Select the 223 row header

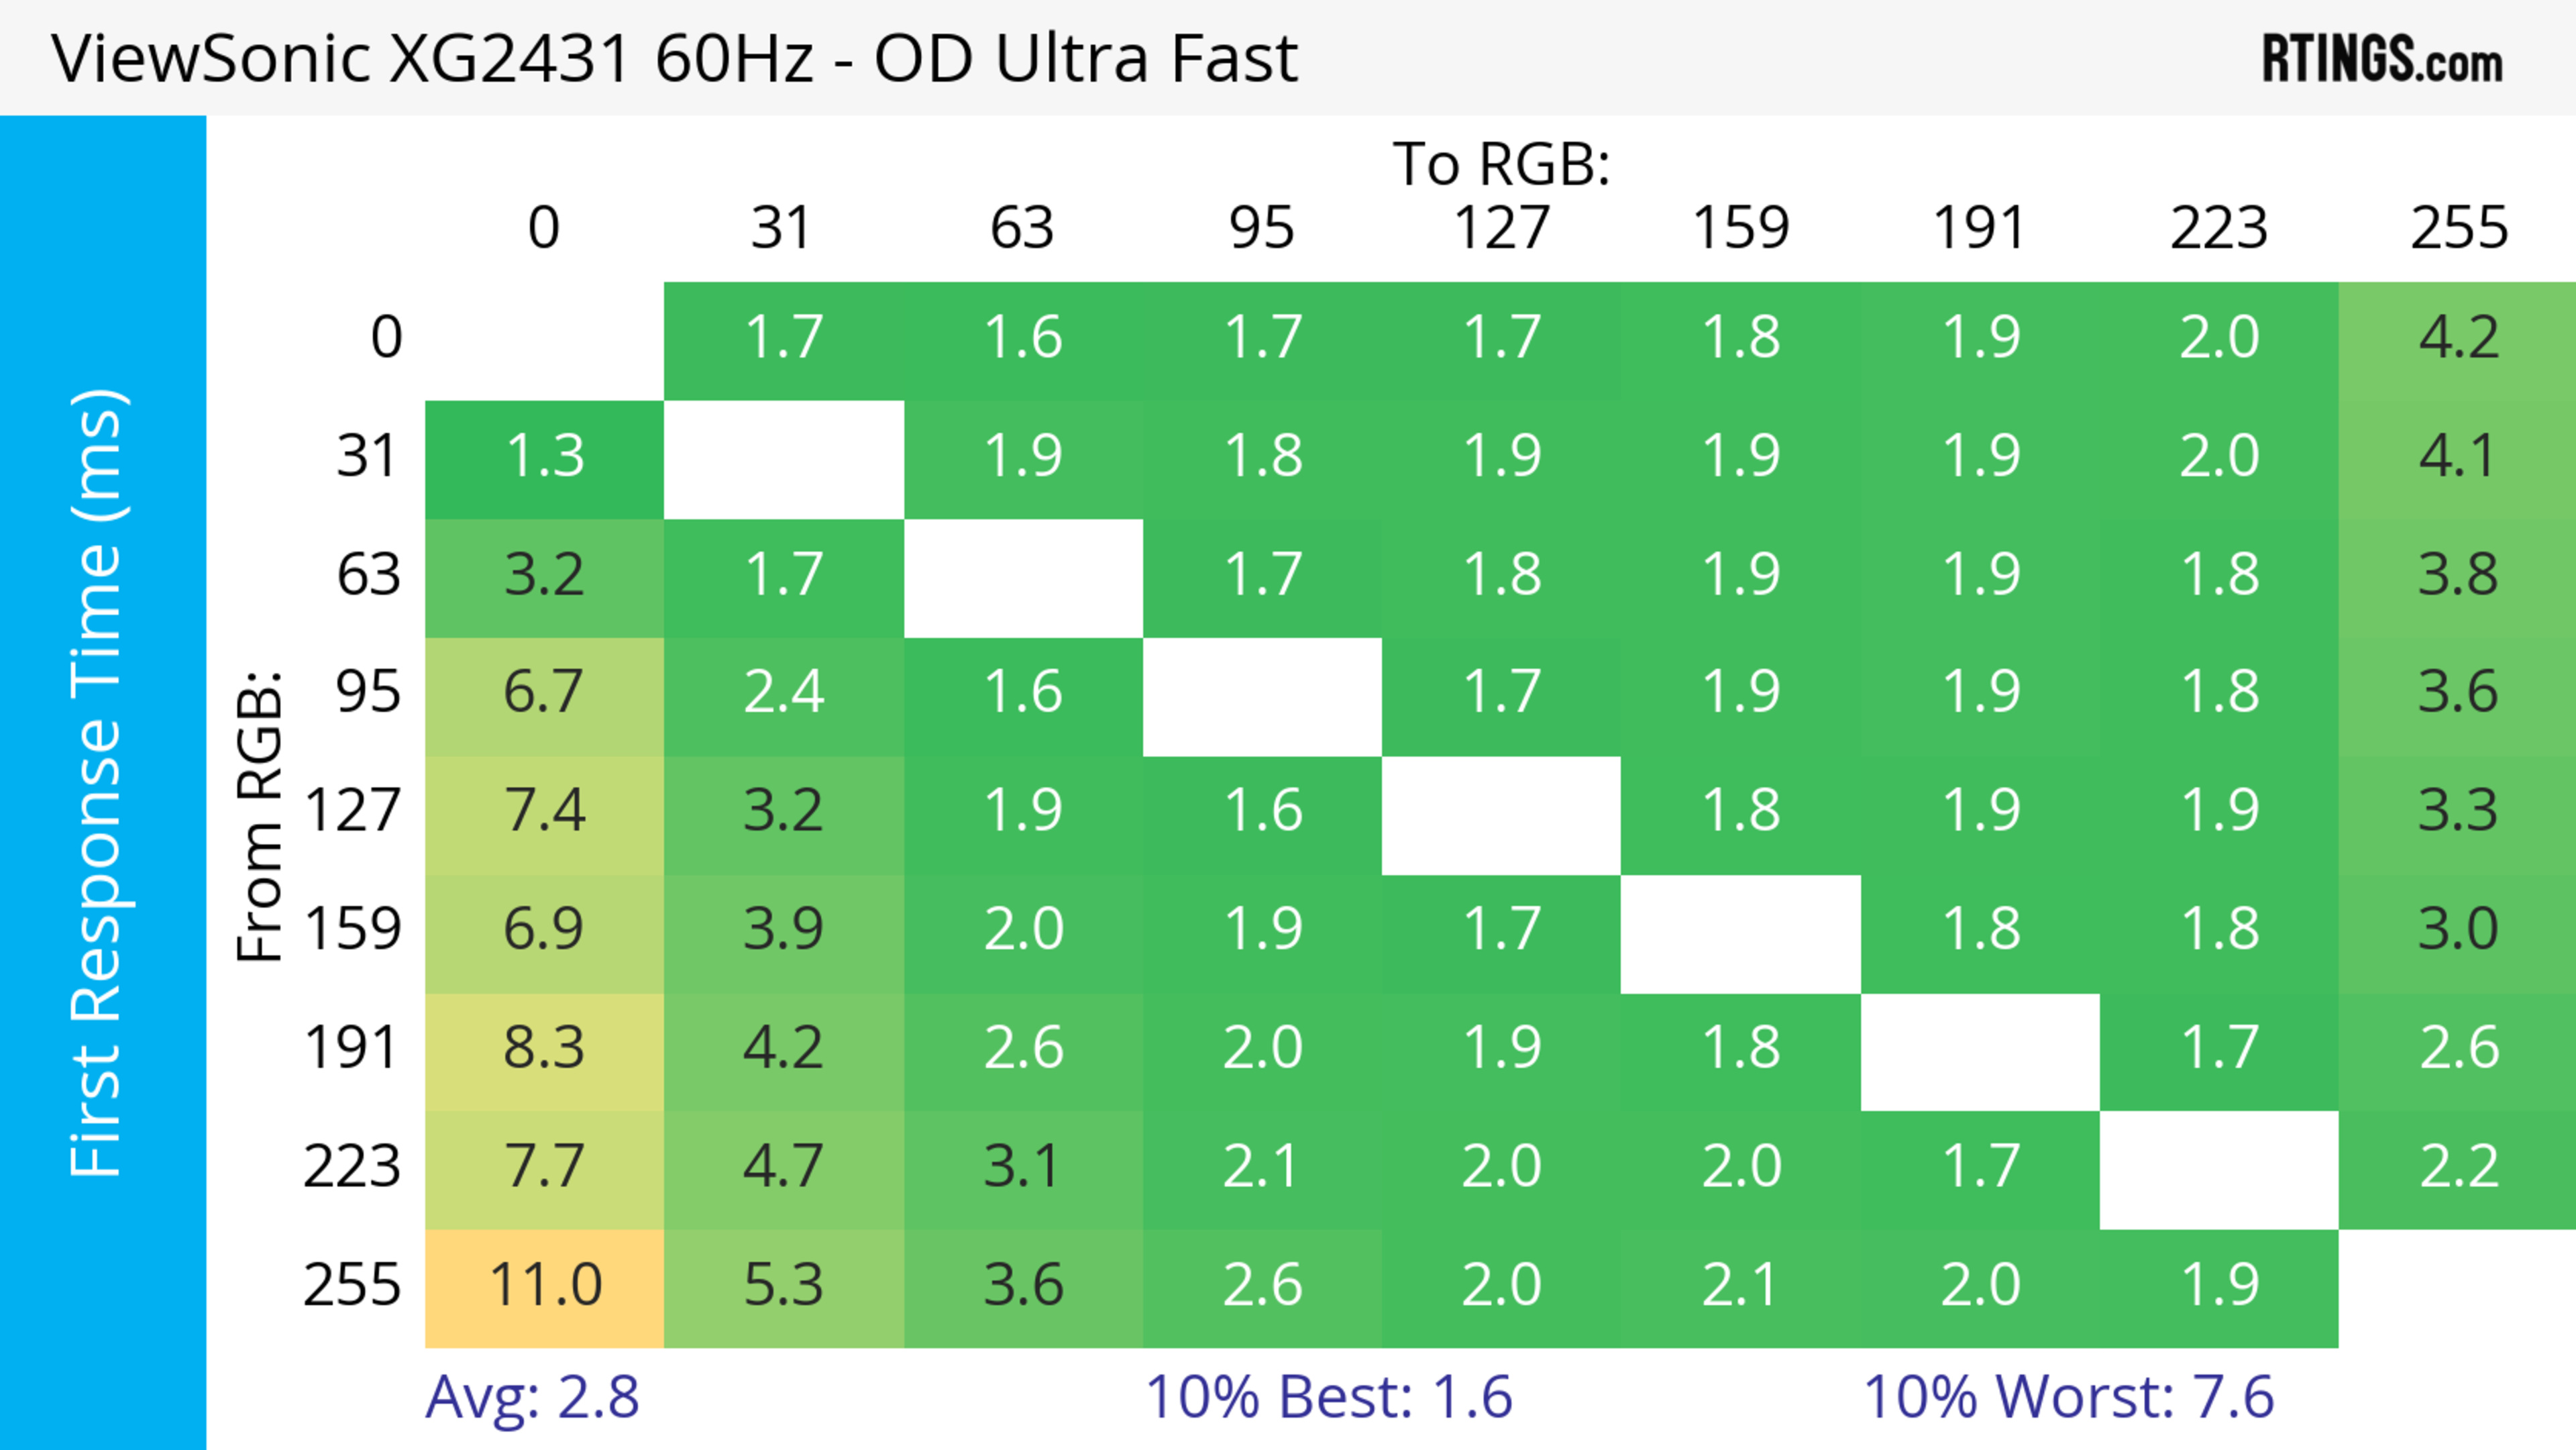click(x=352, y=1168)
